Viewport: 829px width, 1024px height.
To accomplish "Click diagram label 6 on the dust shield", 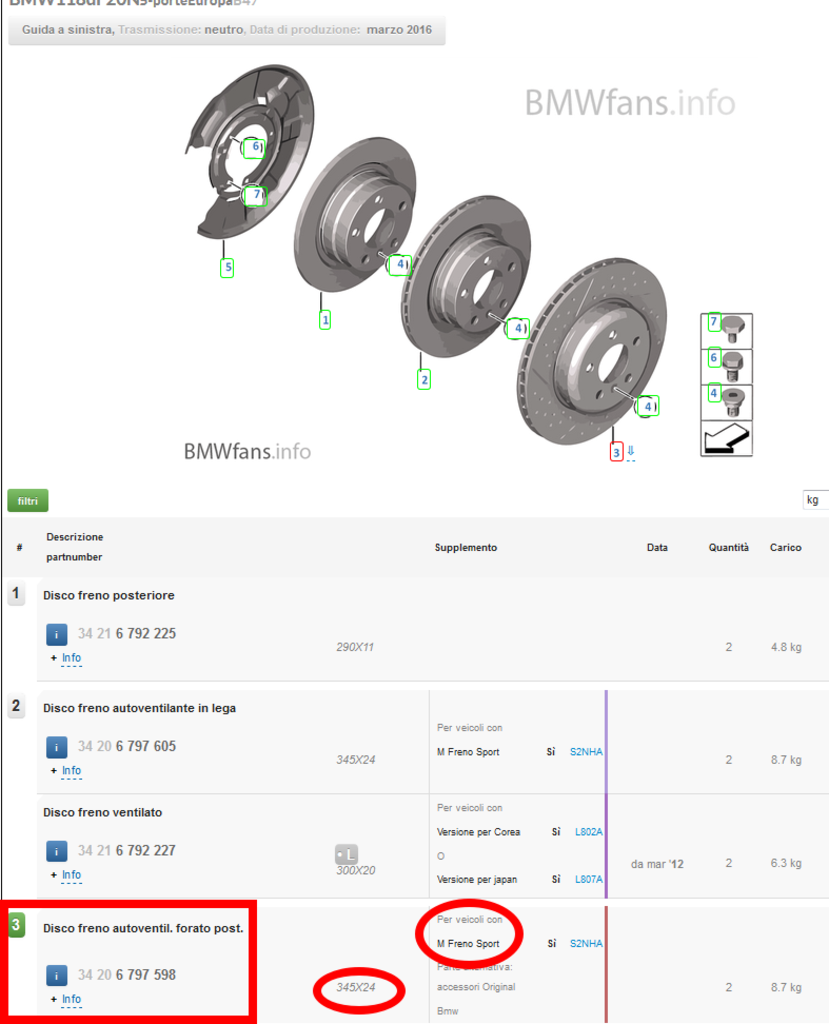I will click(x=254, y=147).
